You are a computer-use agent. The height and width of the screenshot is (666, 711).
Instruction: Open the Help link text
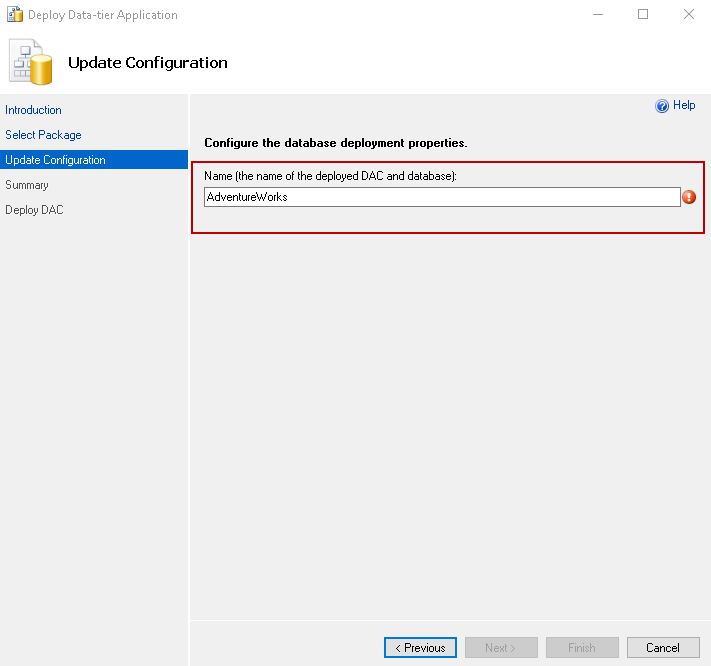click(684, 106)
